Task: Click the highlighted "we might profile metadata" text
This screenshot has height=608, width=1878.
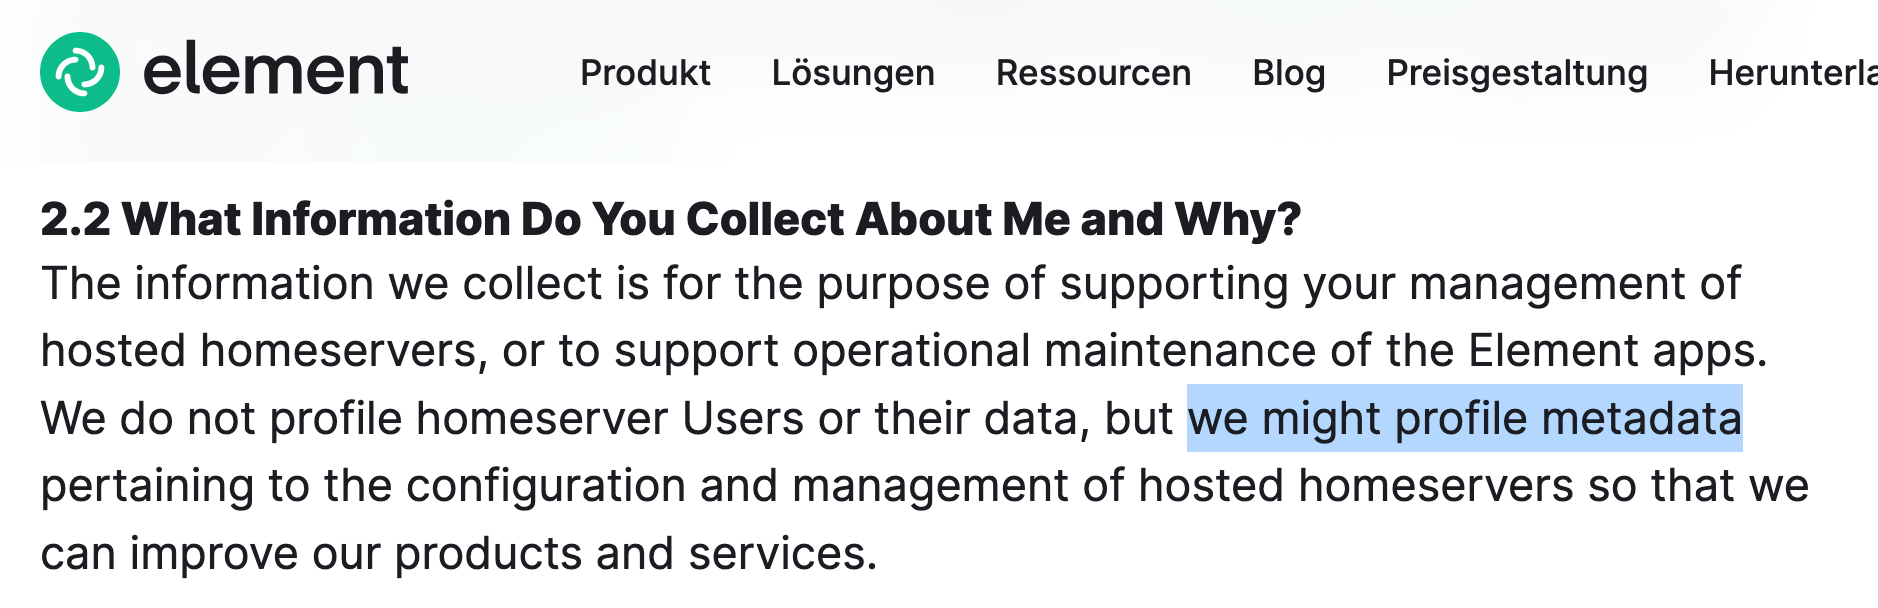Action: point(1464,418)
